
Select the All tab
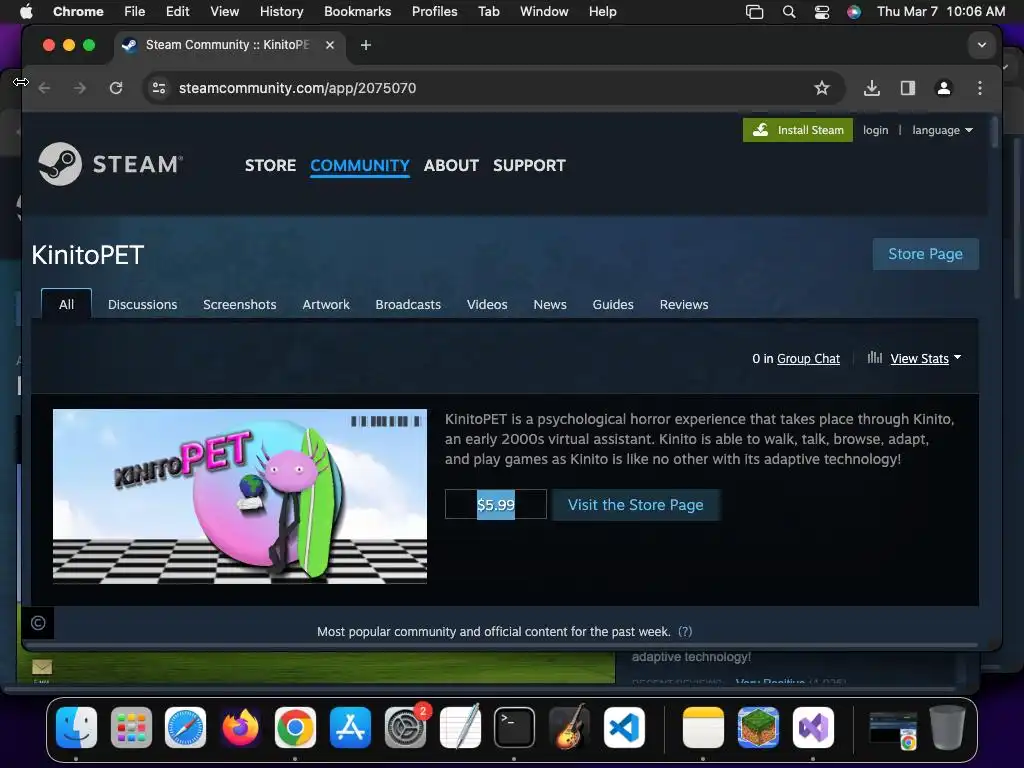[67, 304]
